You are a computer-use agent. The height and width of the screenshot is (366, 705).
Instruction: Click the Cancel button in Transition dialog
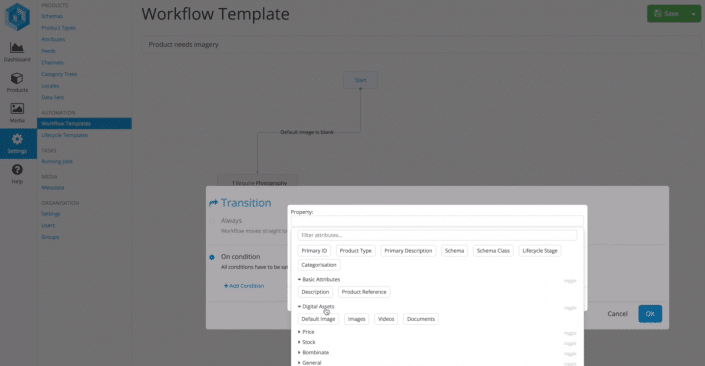pos(617,314)
